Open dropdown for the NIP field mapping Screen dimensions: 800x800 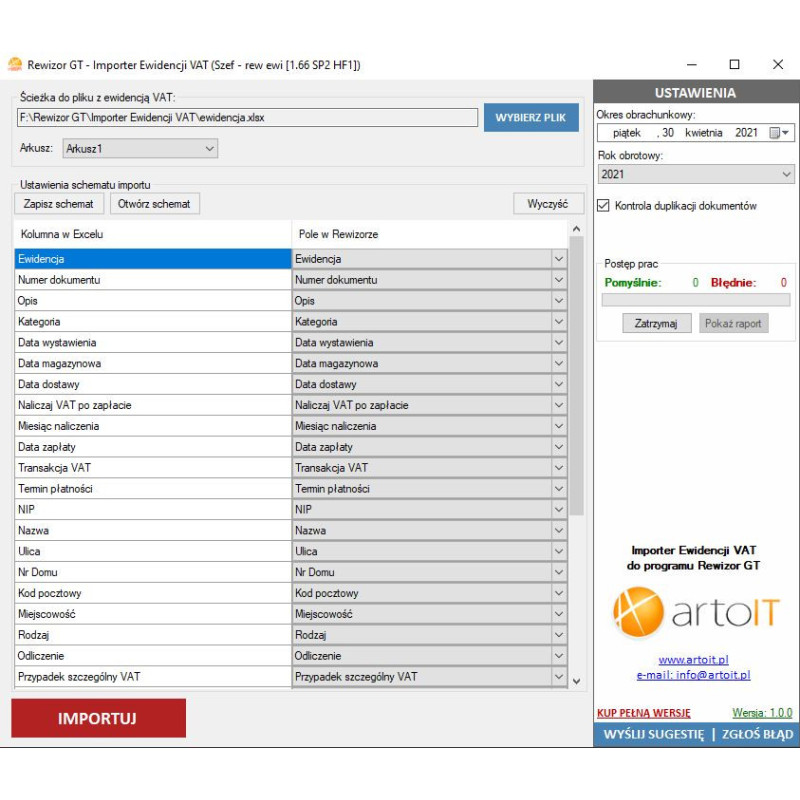(x=558, y=509)
